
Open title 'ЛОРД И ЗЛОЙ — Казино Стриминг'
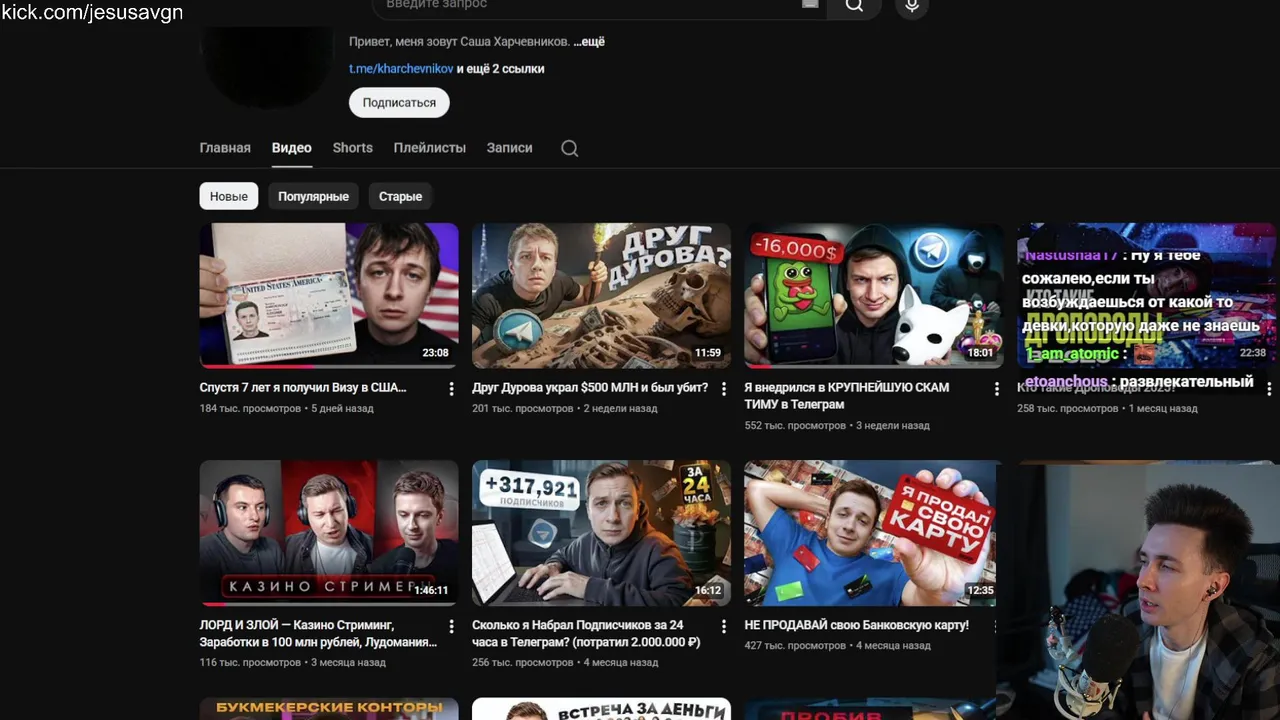318,634
